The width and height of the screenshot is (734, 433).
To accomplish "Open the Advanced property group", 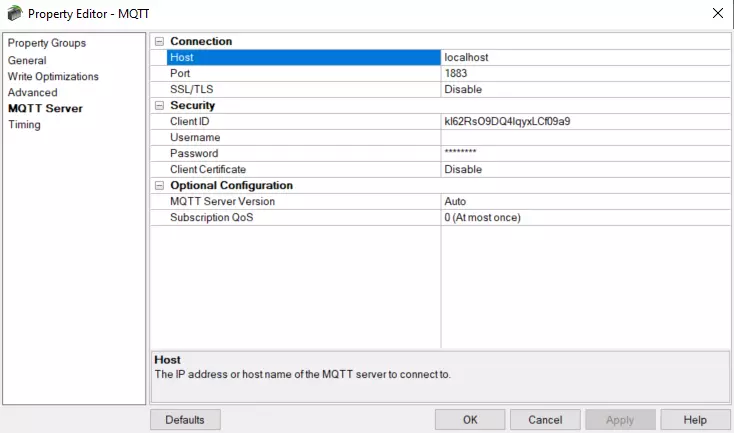I will (x=32, y=92).
